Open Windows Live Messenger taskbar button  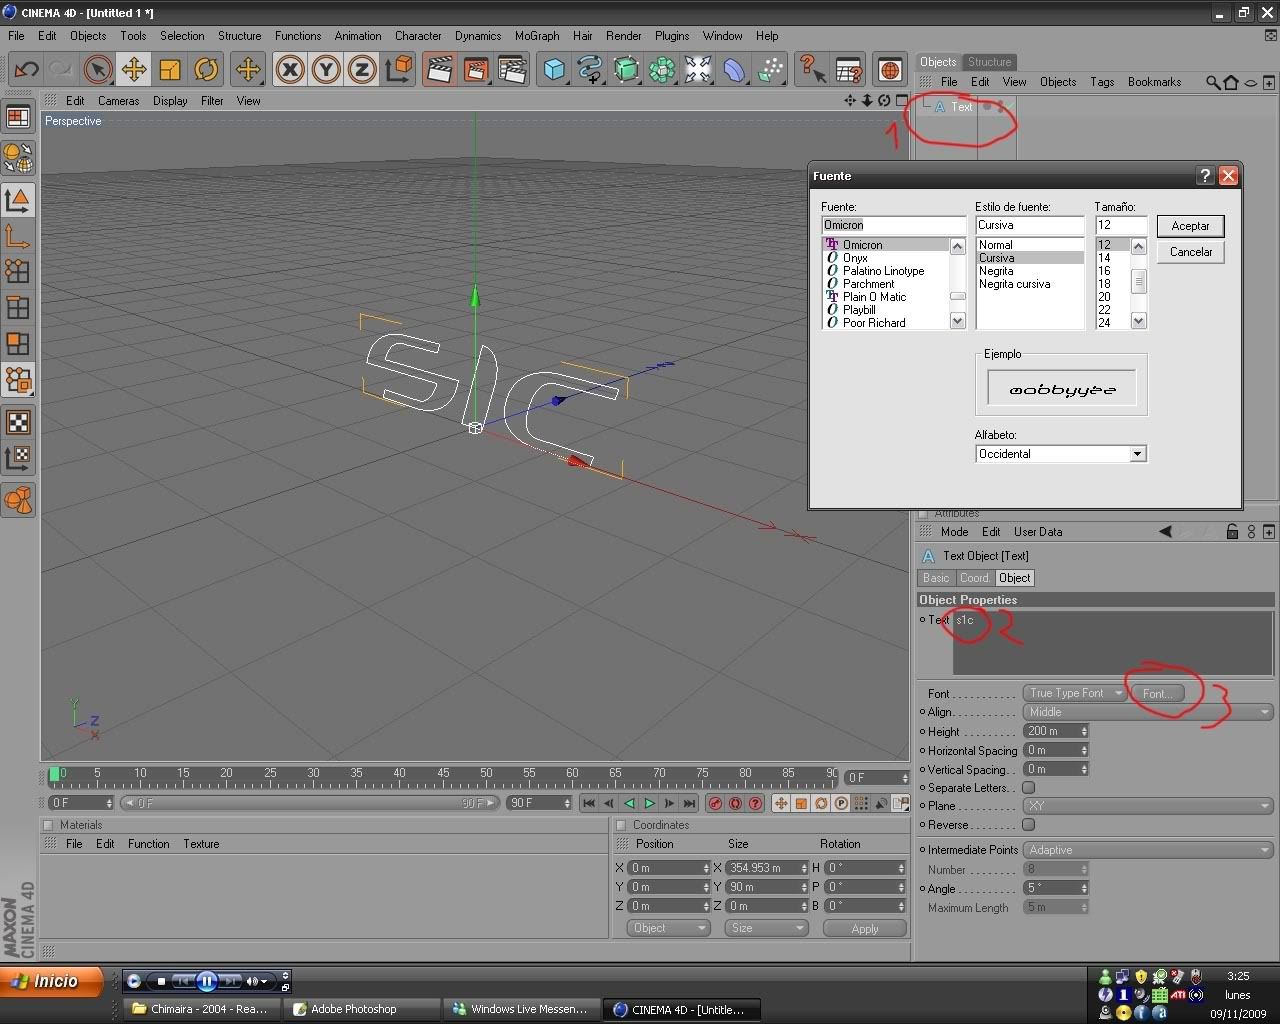click(522, 1009)
